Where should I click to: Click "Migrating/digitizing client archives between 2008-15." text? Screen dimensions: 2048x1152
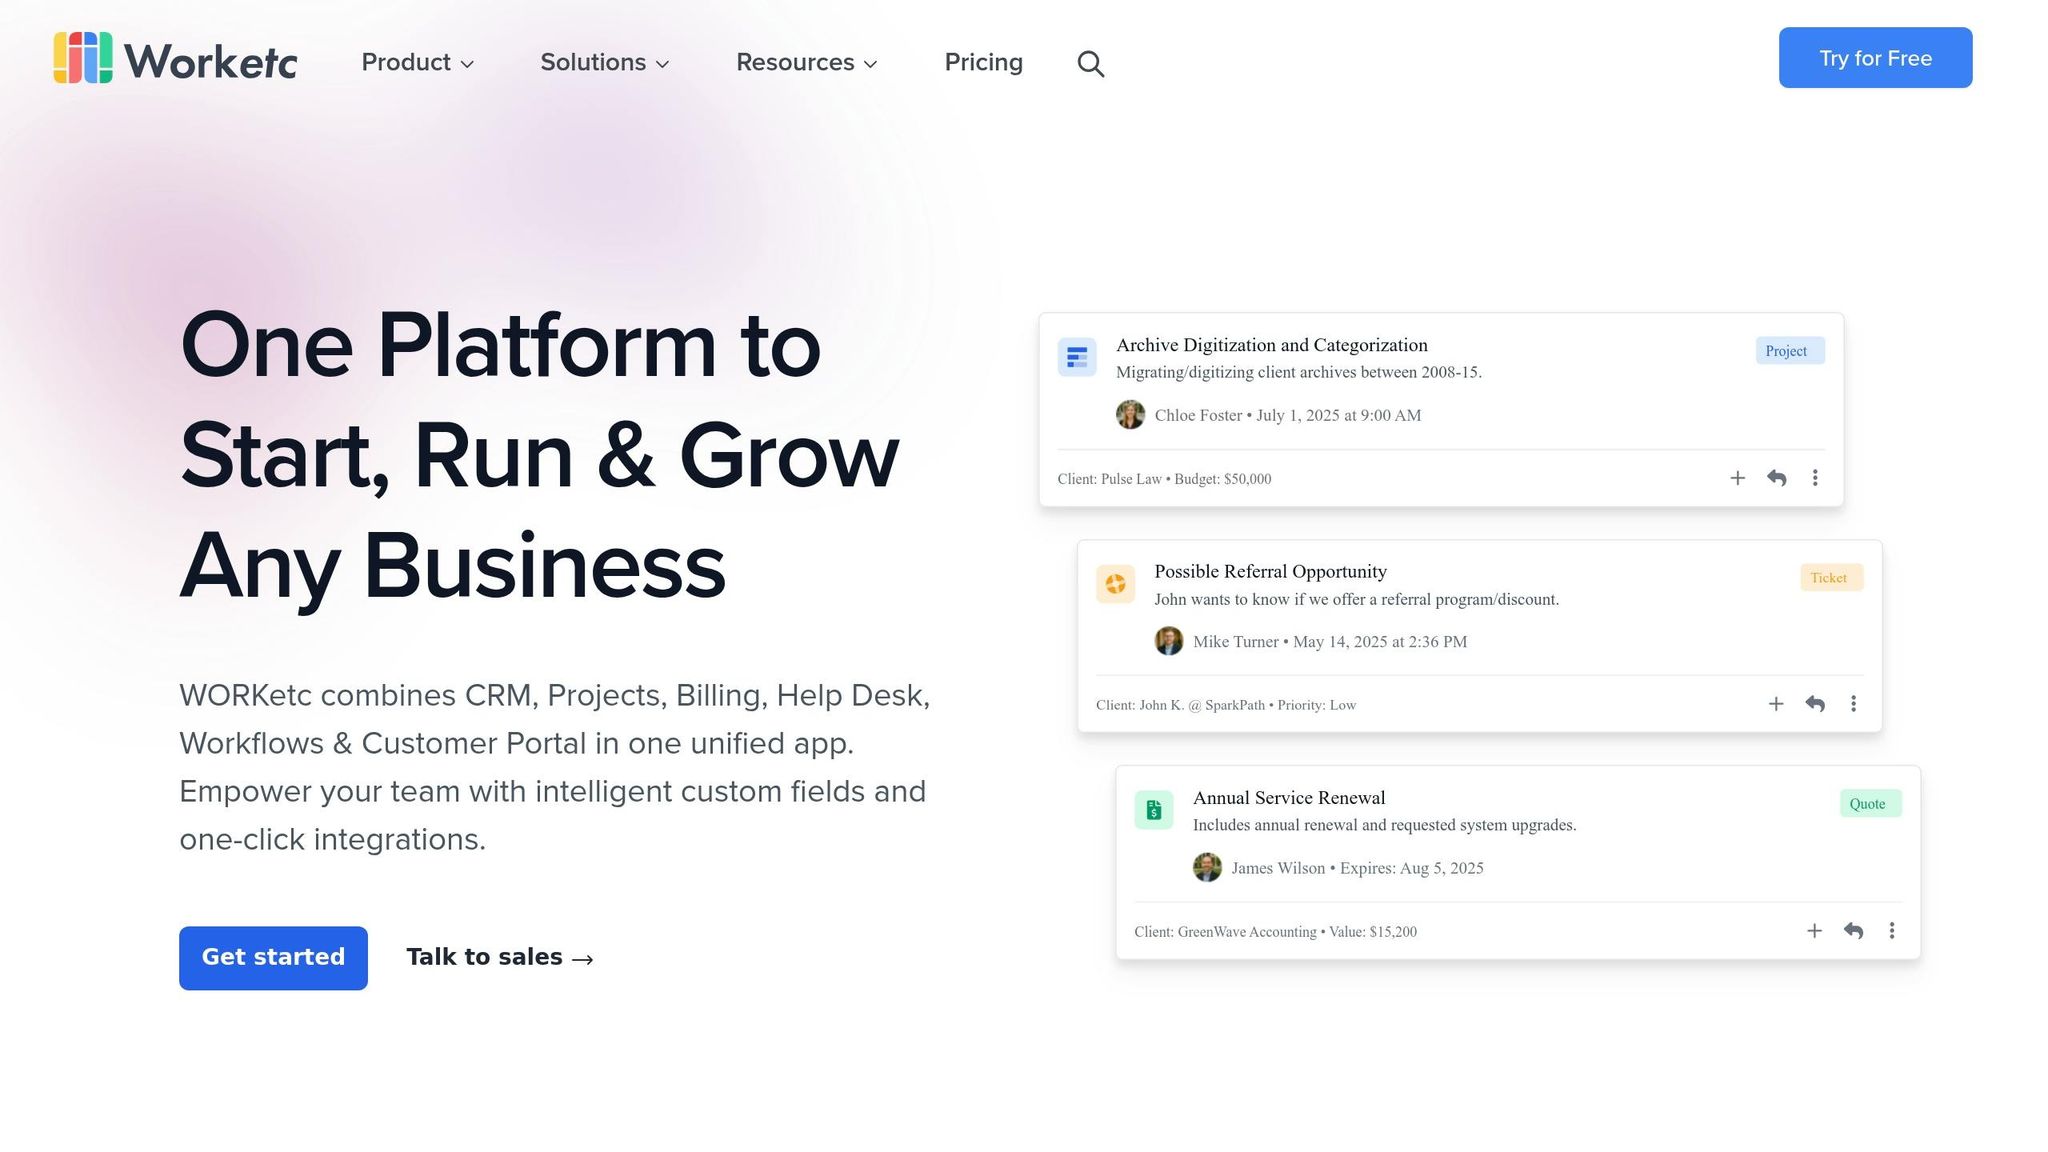point(1298,372)
